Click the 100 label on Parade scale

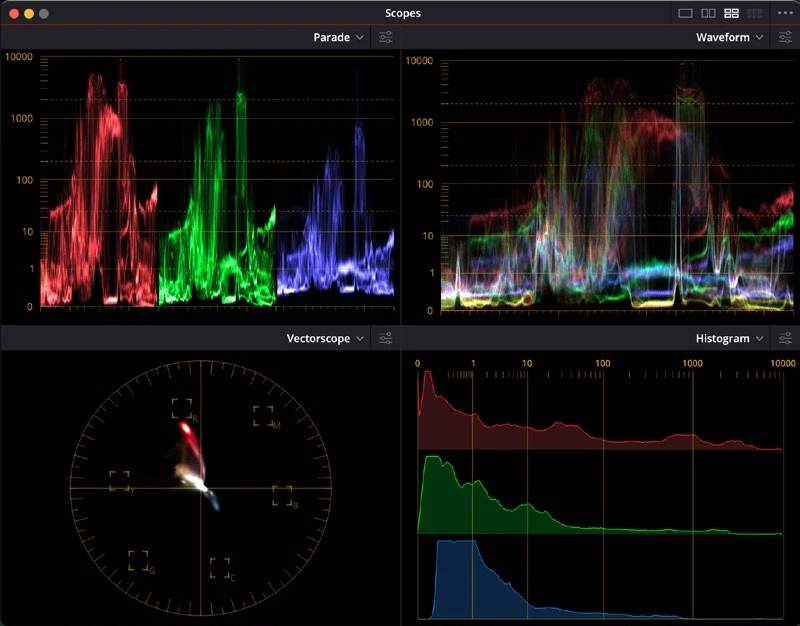pyautogui.click(x=24, y=180)
